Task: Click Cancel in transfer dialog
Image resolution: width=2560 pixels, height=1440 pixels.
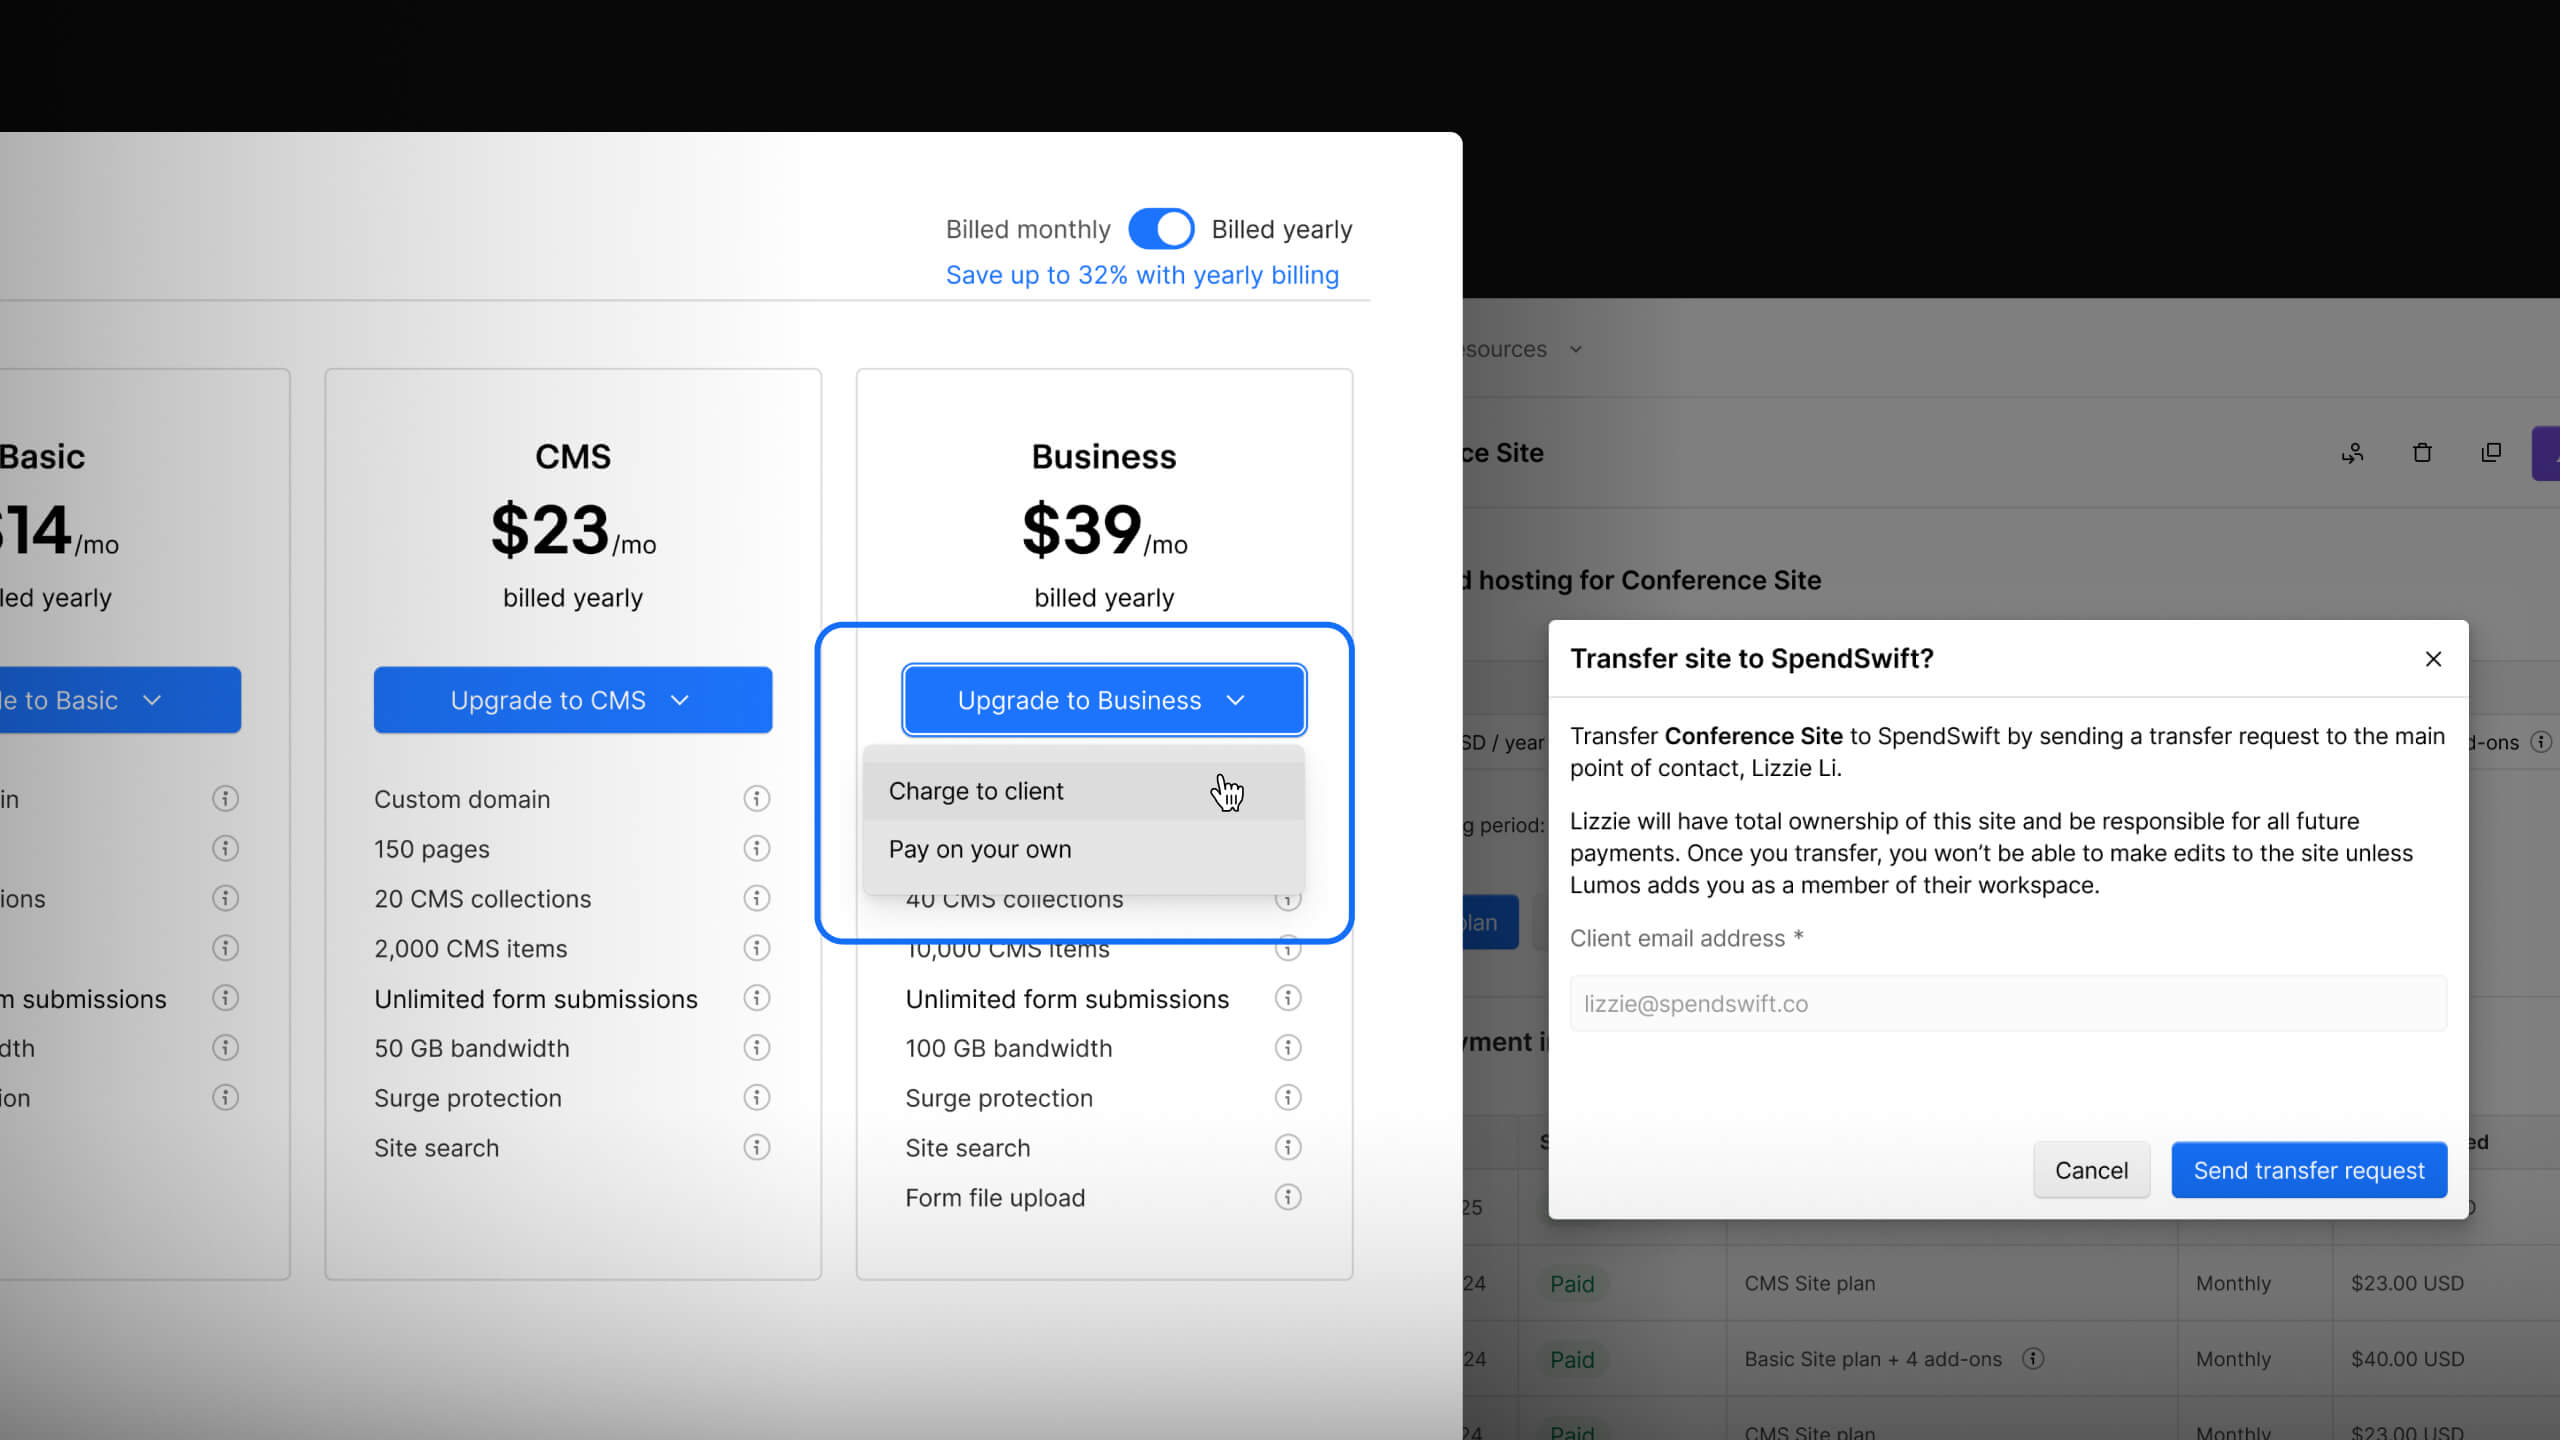Action: (2091, 1170)
